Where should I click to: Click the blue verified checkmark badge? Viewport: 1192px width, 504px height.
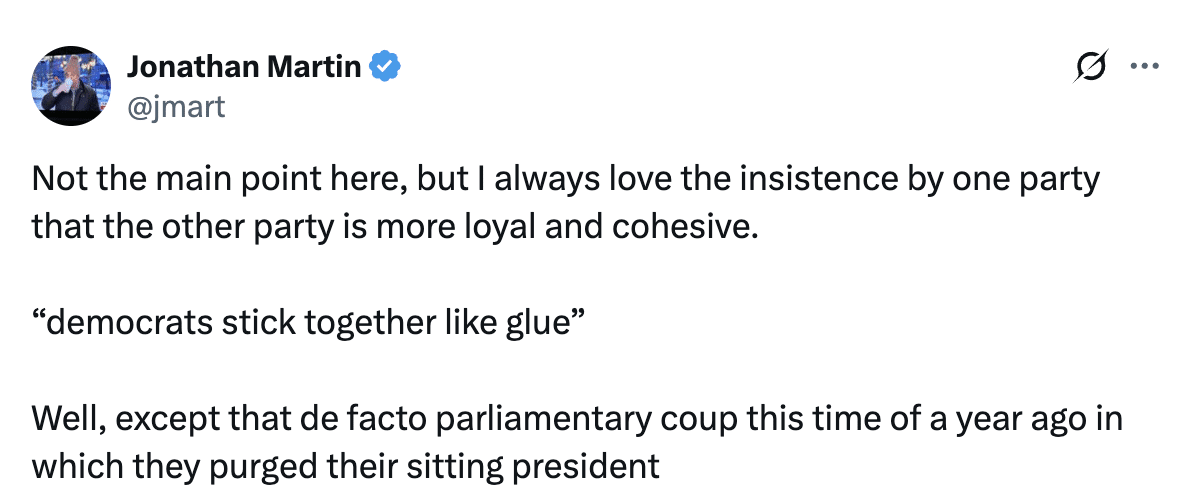click(386, 67)
